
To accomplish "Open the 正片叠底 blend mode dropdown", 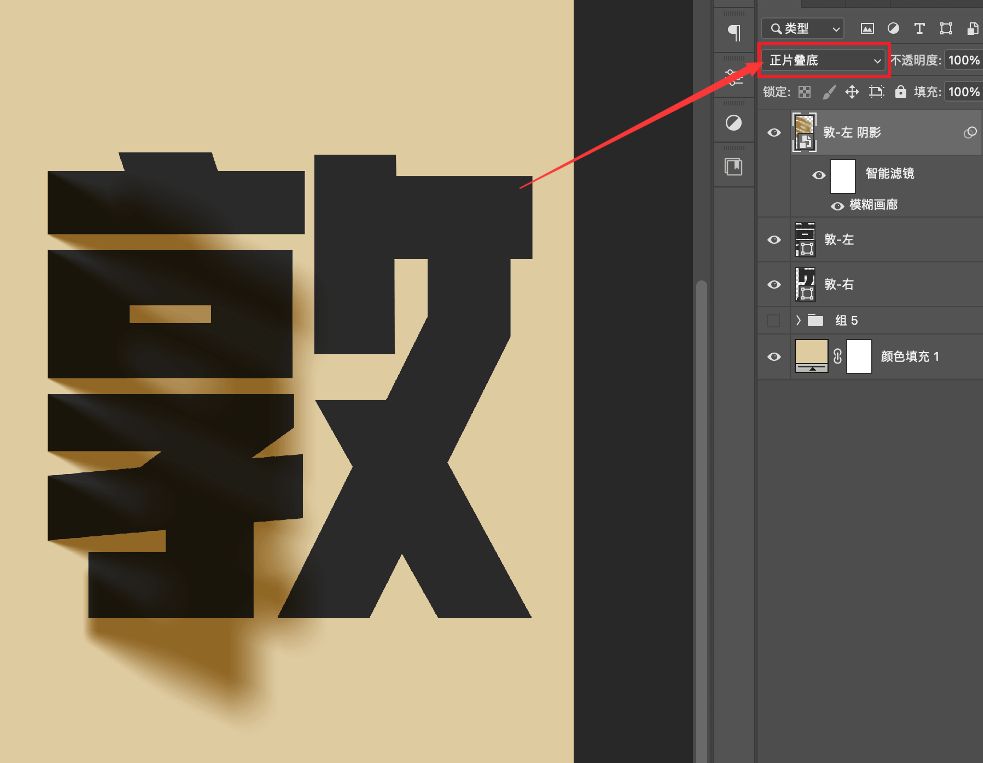I will pyautogui.click(x=824, y=60).
